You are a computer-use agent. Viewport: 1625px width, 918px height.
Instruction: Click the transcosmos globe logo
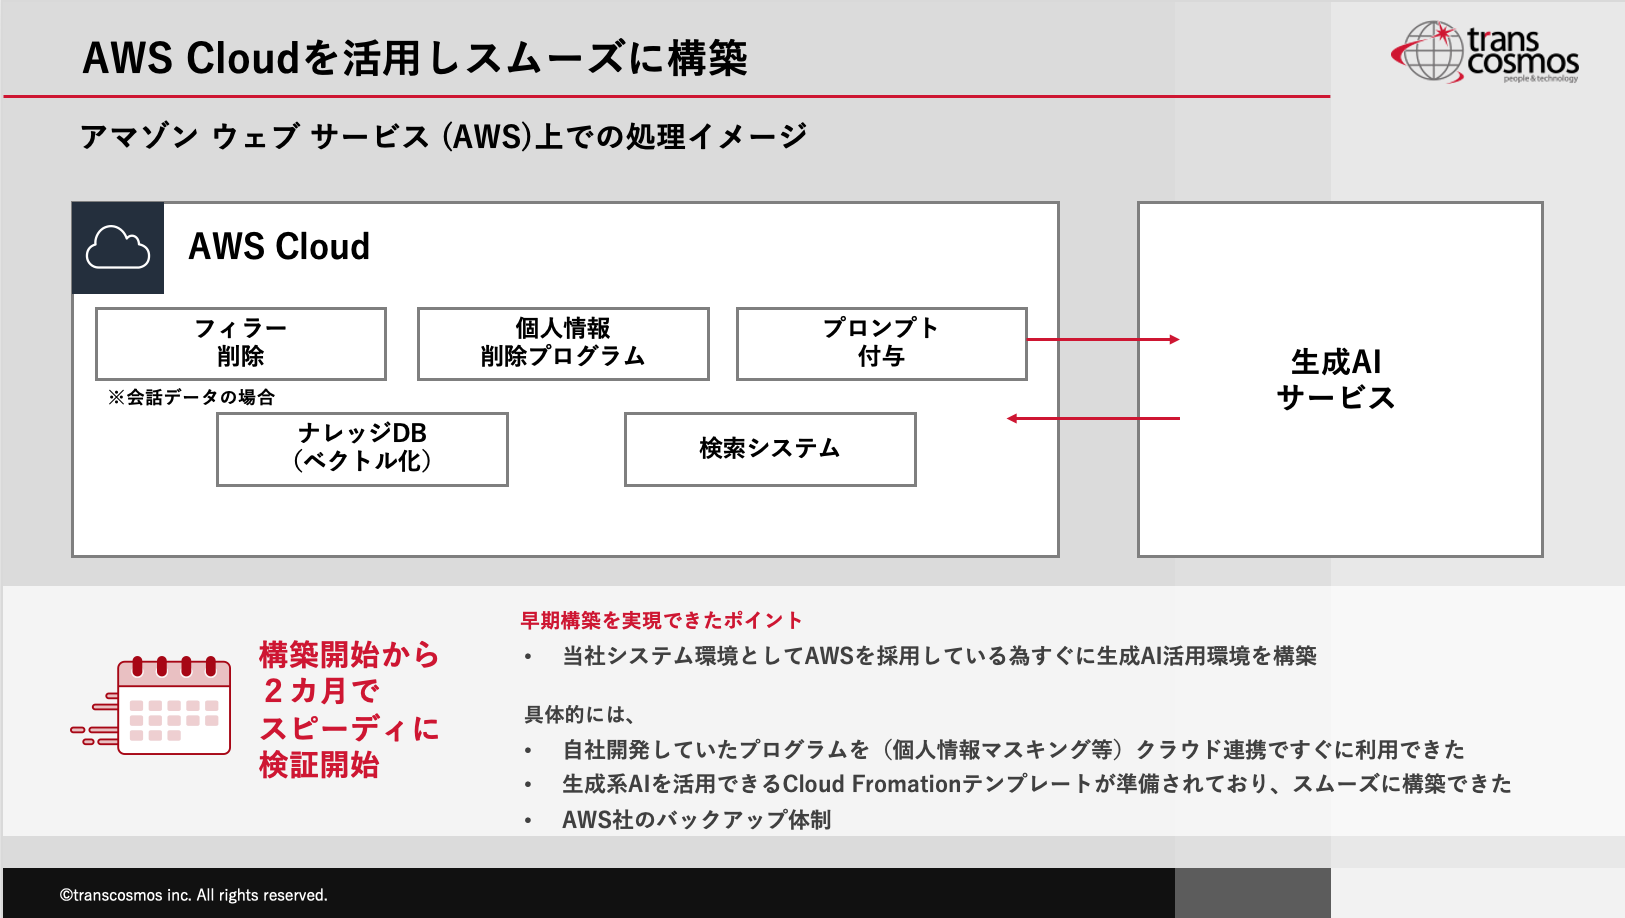(x=1429, y=51)
